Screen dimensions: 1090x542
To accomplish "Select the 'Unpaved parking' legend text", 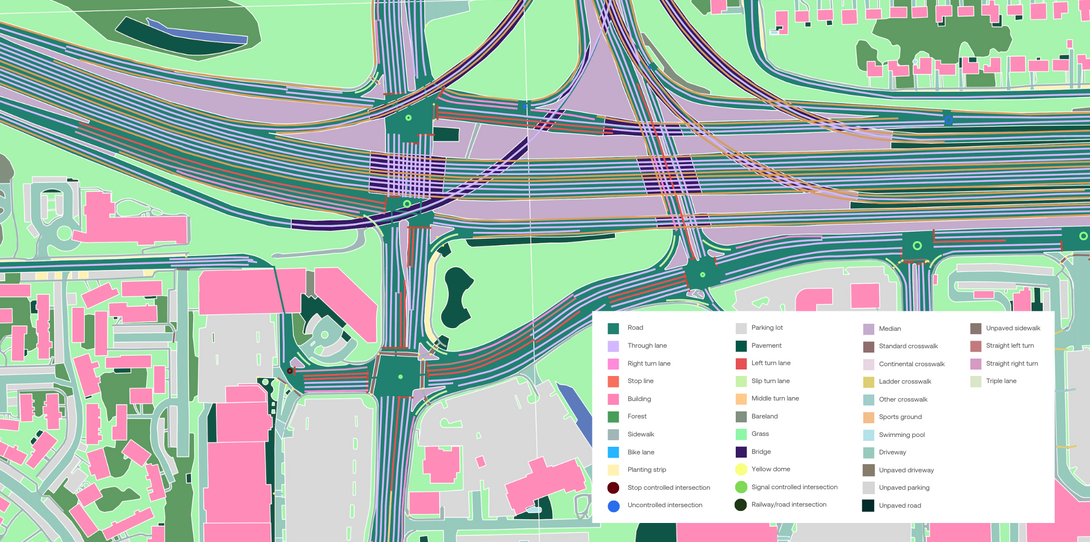I will [x=904, y=488].
